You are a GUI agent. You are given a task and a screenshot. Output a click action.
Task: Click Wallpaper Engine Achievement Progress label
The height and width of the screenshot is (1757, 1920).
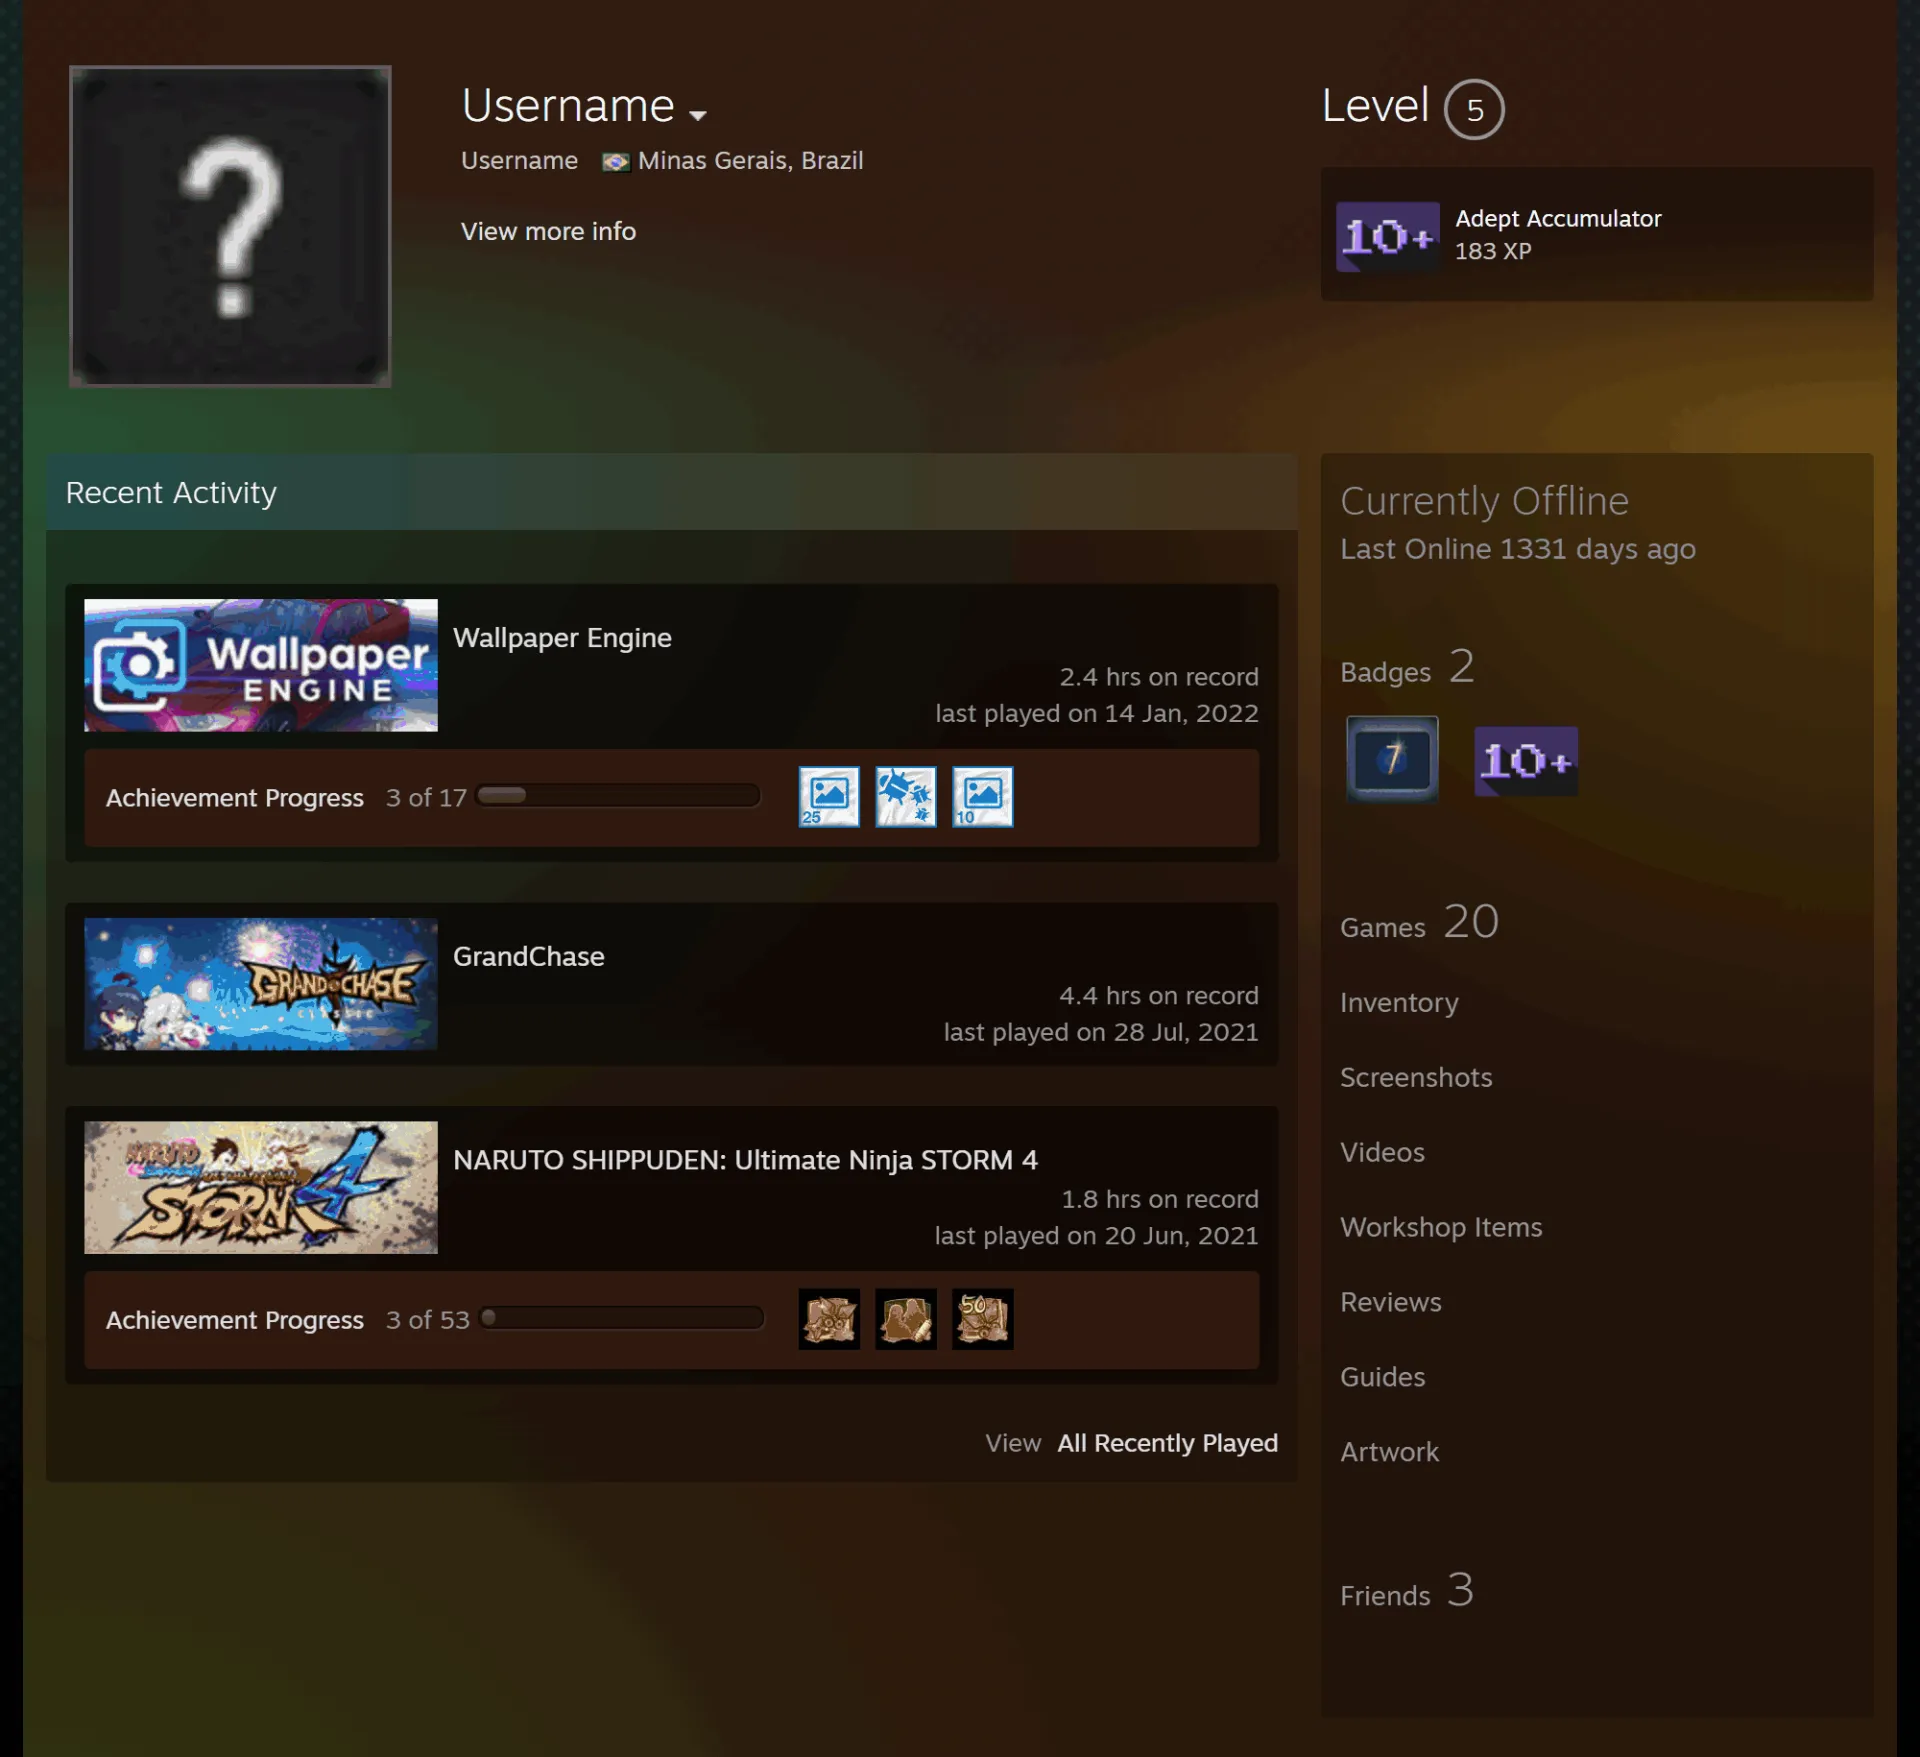pos(235,798)
